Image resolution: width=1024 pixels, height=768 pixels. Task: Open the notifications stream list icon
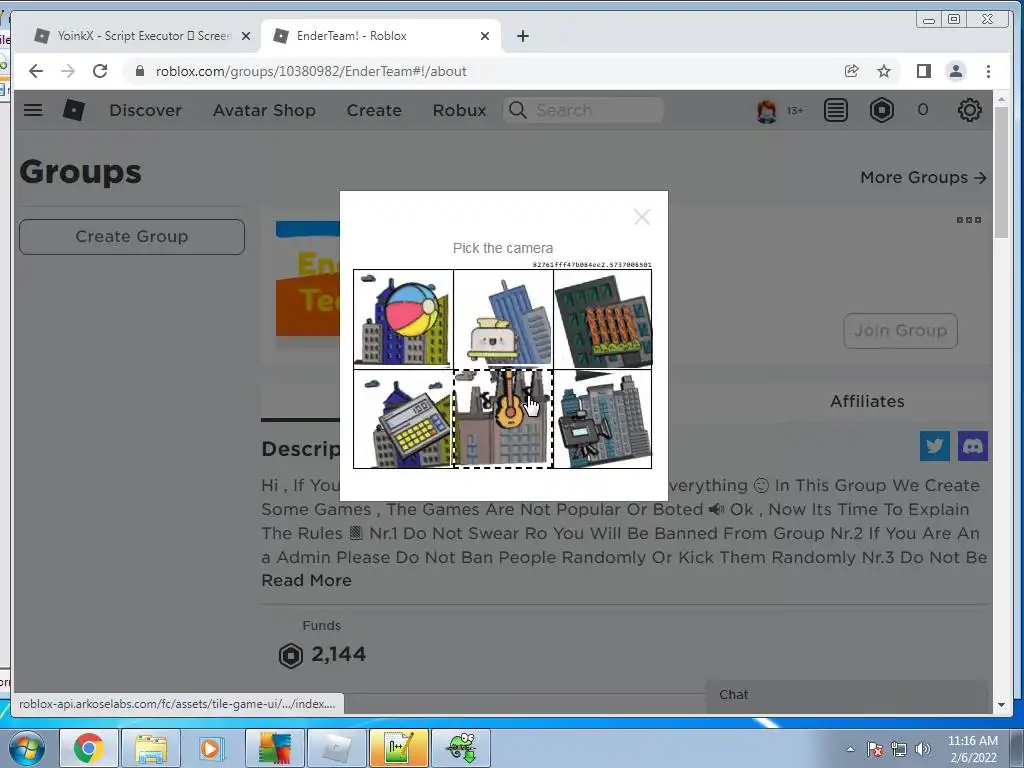pos(835,110)
